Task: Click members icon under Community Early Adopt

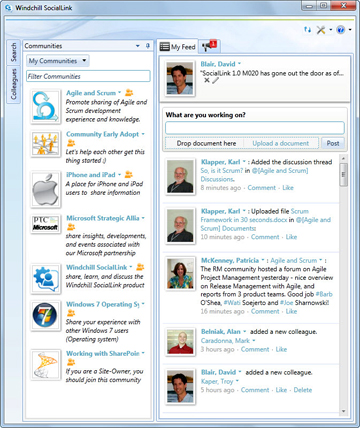Action: (x=71, y=143)
